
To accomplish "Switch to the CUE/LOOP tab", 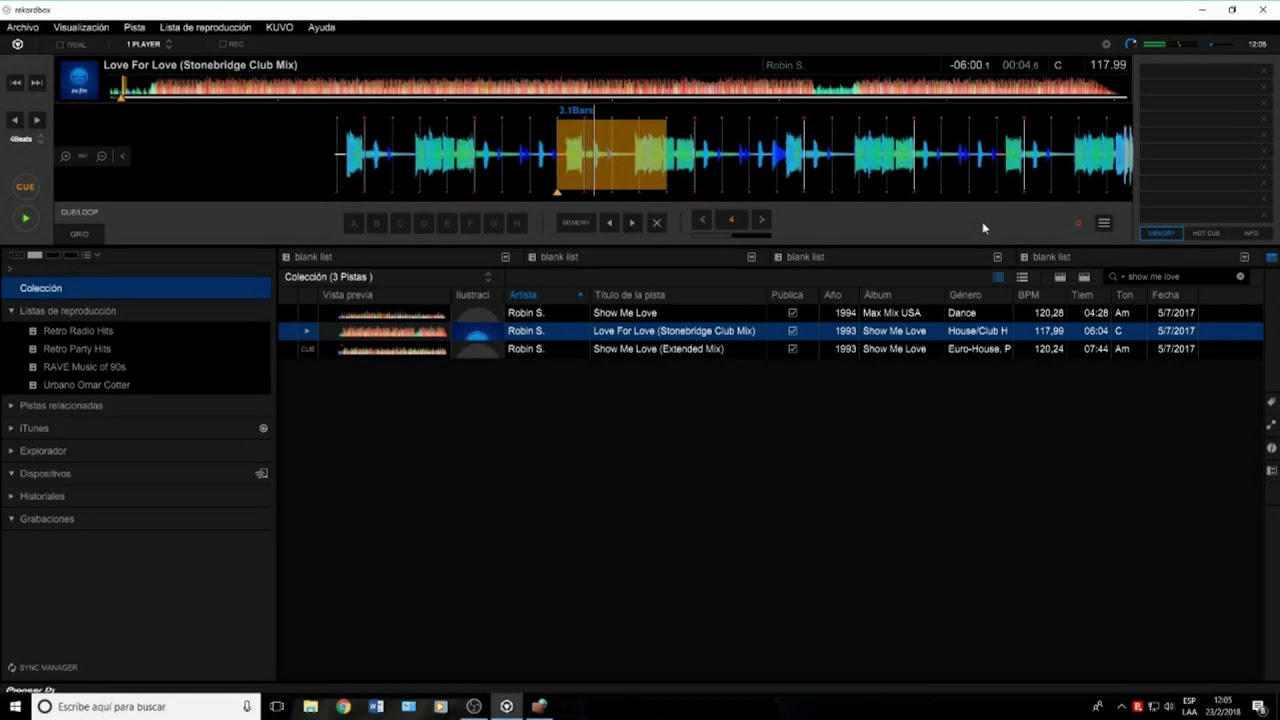I will click(x=79, y=212).
